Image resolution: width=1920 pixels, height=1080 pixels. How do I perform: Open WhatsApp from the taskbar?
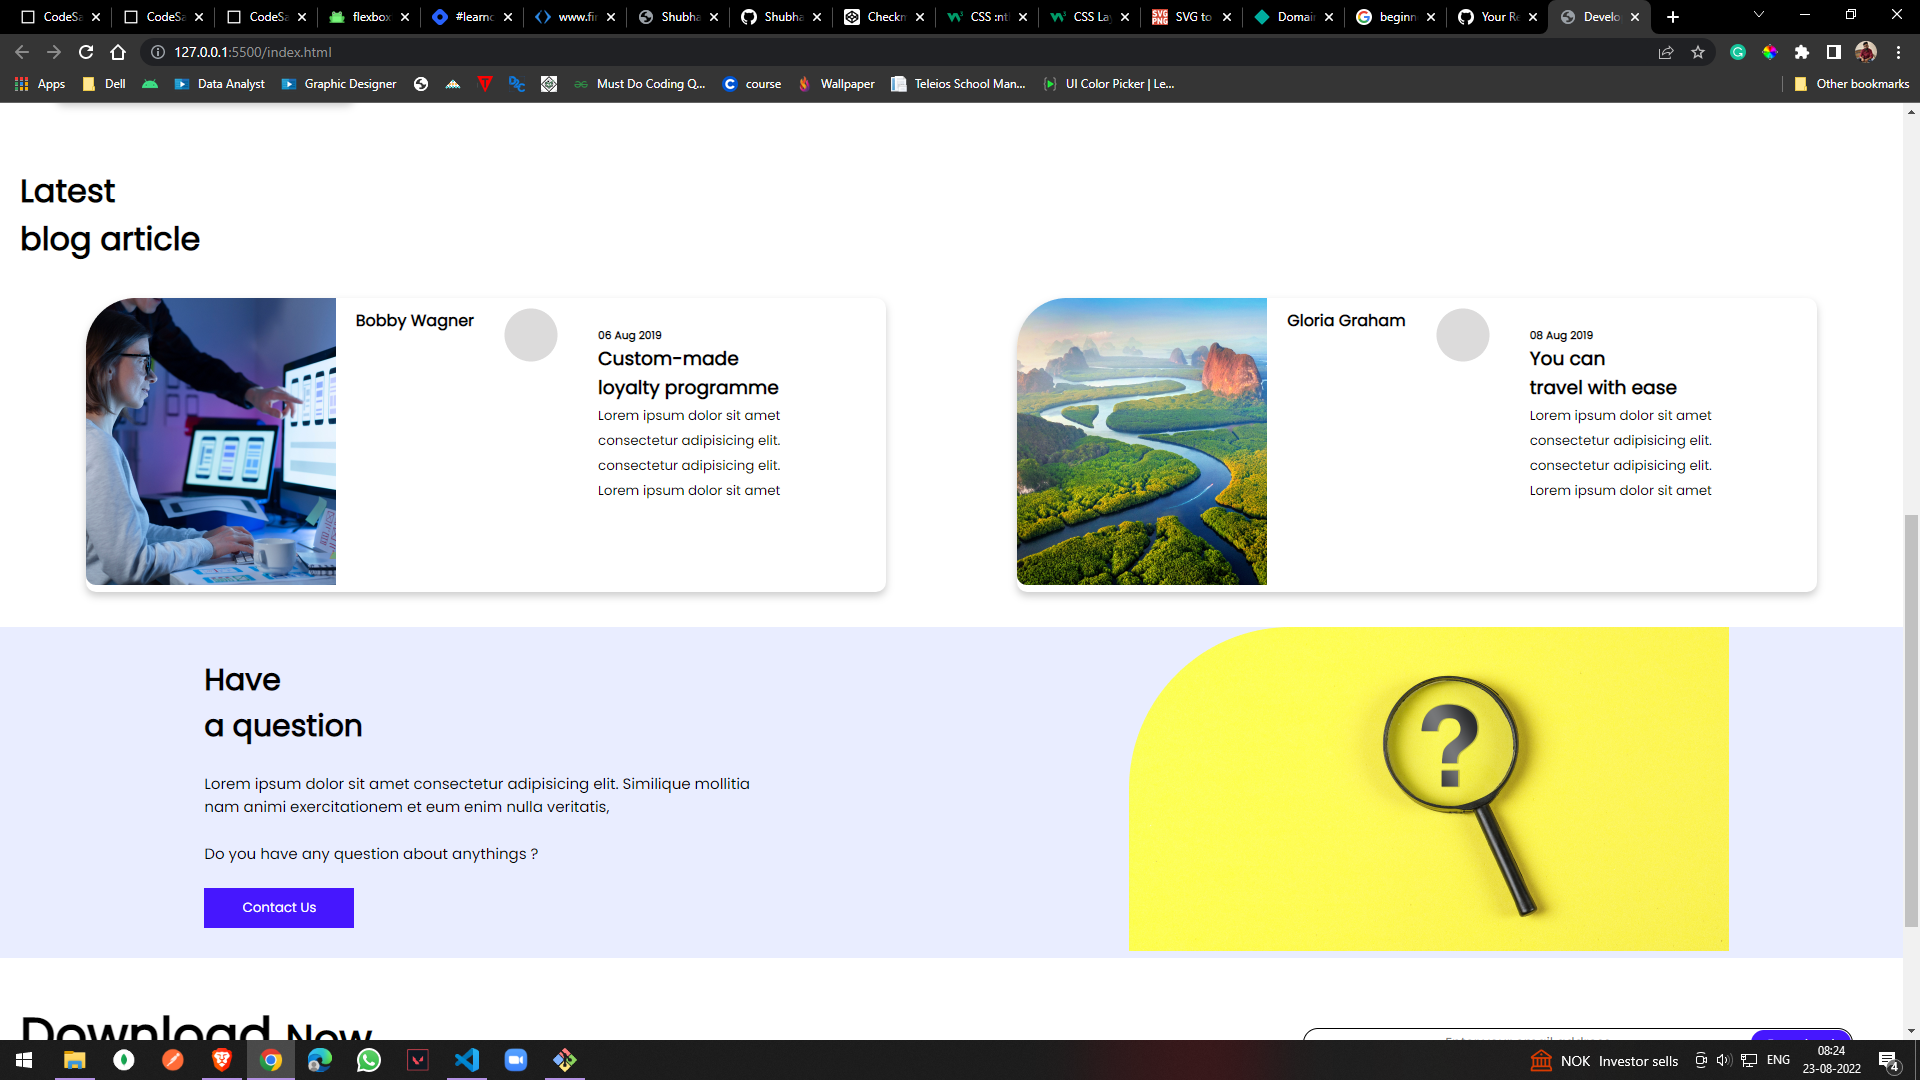click(369, 1060)
